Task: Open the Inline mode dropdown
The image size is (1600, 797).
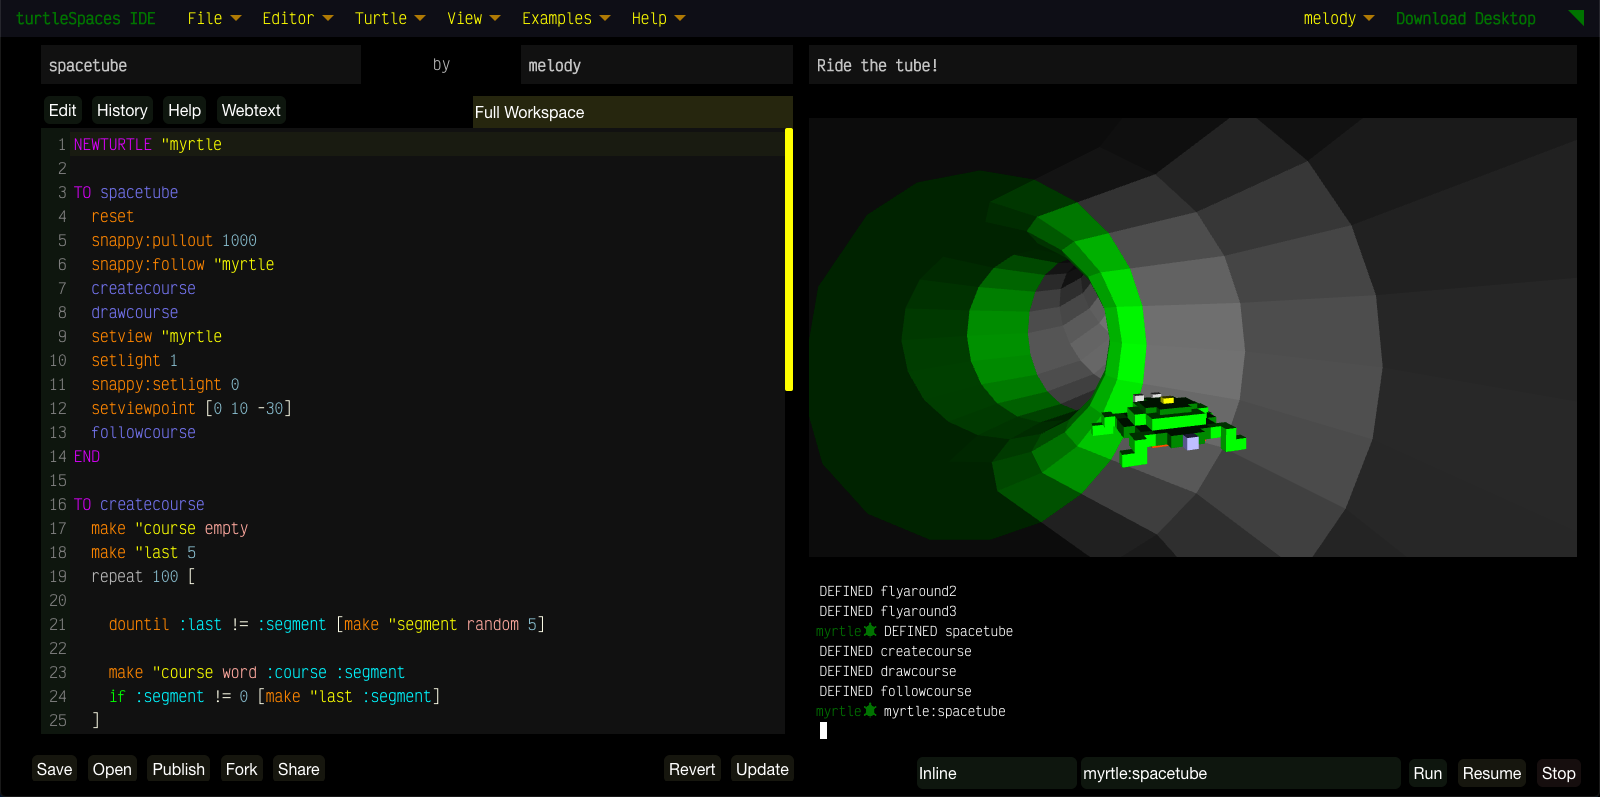Action: (995, 773)
